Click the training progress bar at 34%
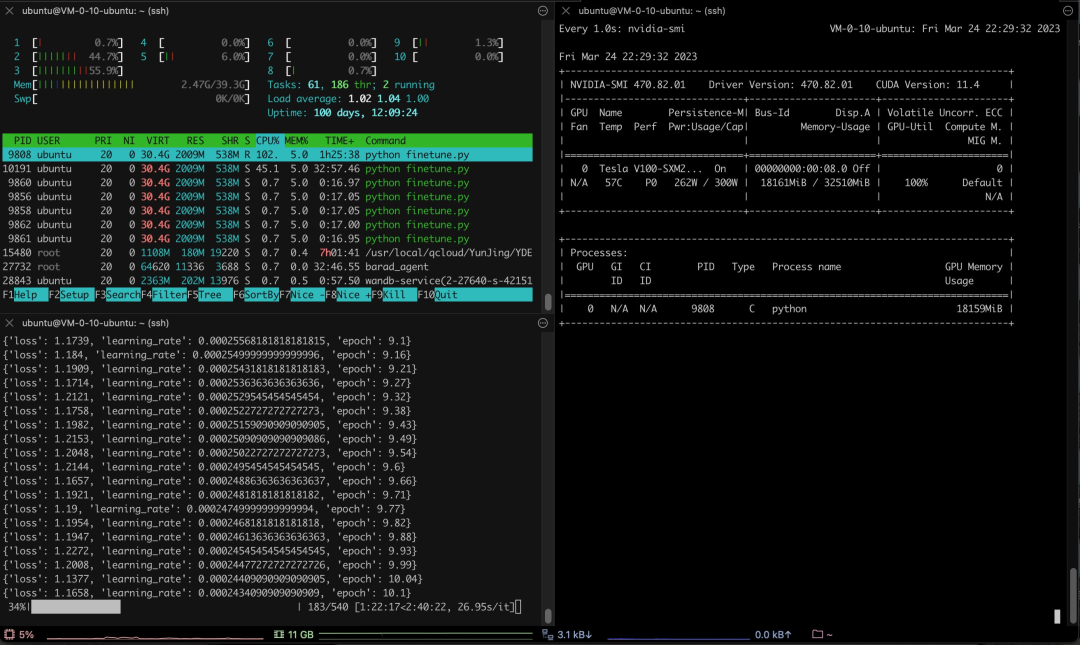This screenshot has height=645, width=1080. point(75,607)
